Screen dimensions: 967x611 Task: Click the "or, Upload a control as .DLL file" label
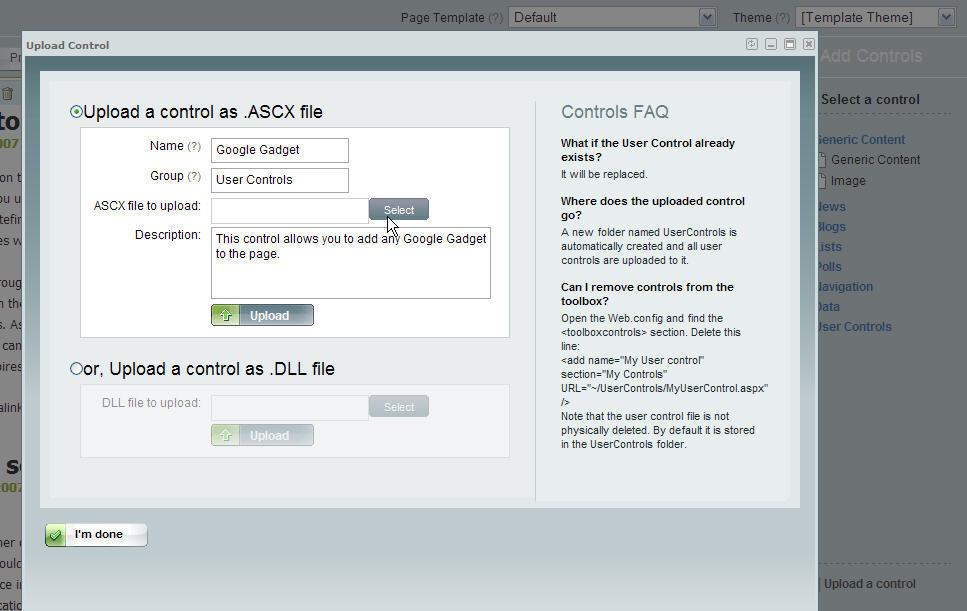(x=208, y=369)
